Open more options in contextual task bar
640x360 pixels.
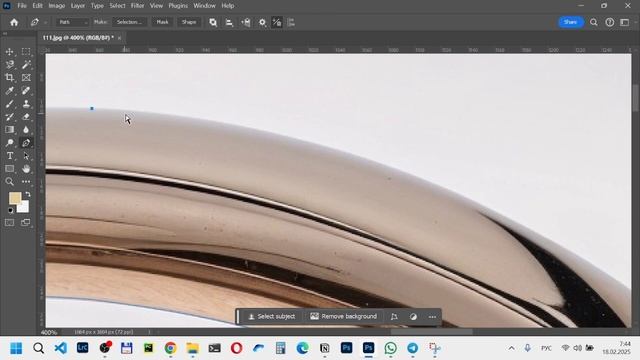(x=432, y=317)
